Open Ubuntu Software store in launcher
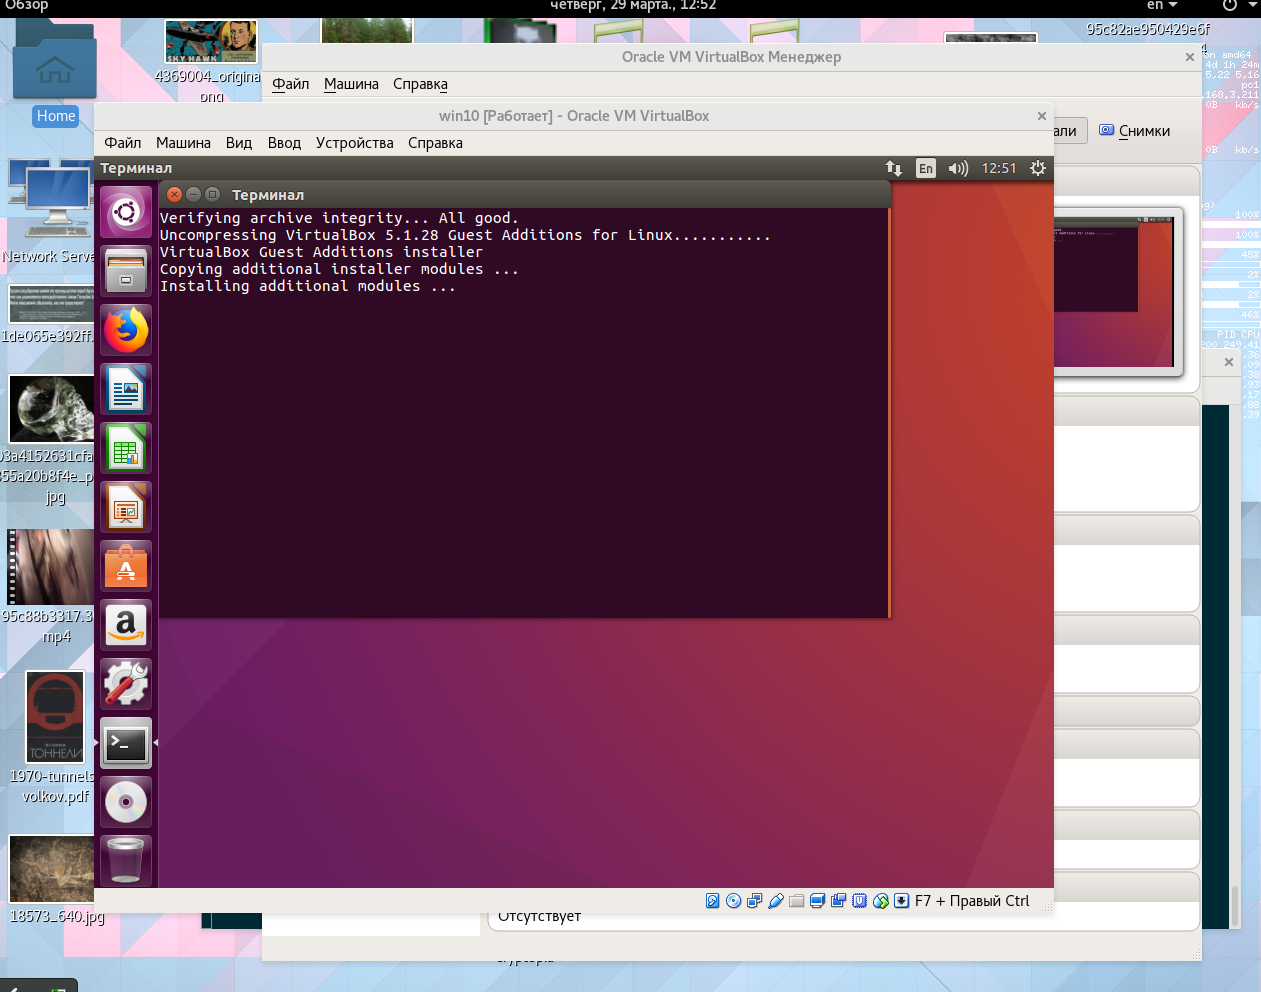Viewport: 1261px width, 992px height. point(126,565)
